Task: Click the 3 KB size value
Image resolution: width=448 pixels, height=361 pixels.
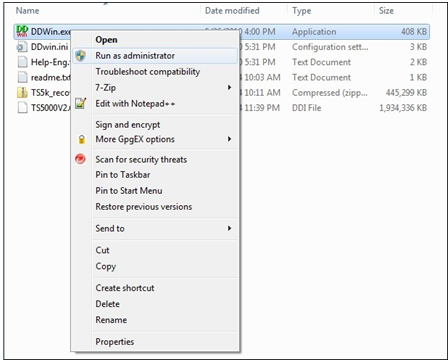Action: click(418, 47)
